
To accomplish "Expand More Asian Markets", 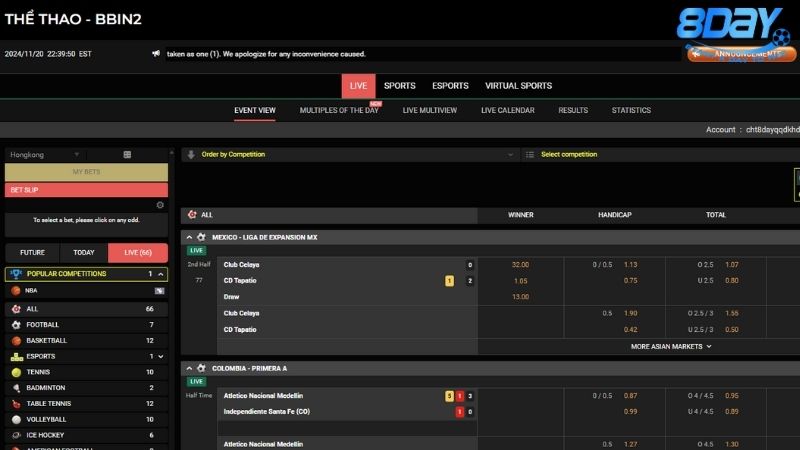I will point(671,346).
